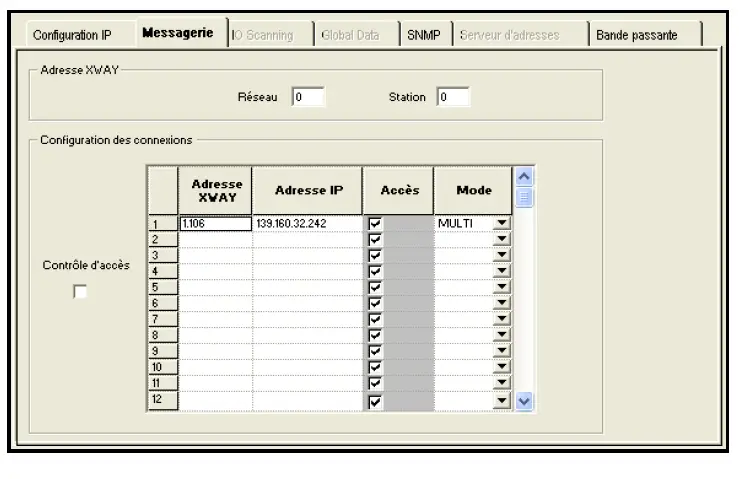
Task: Toggle Accès checkbox in row 6
Action: (375, 303)
